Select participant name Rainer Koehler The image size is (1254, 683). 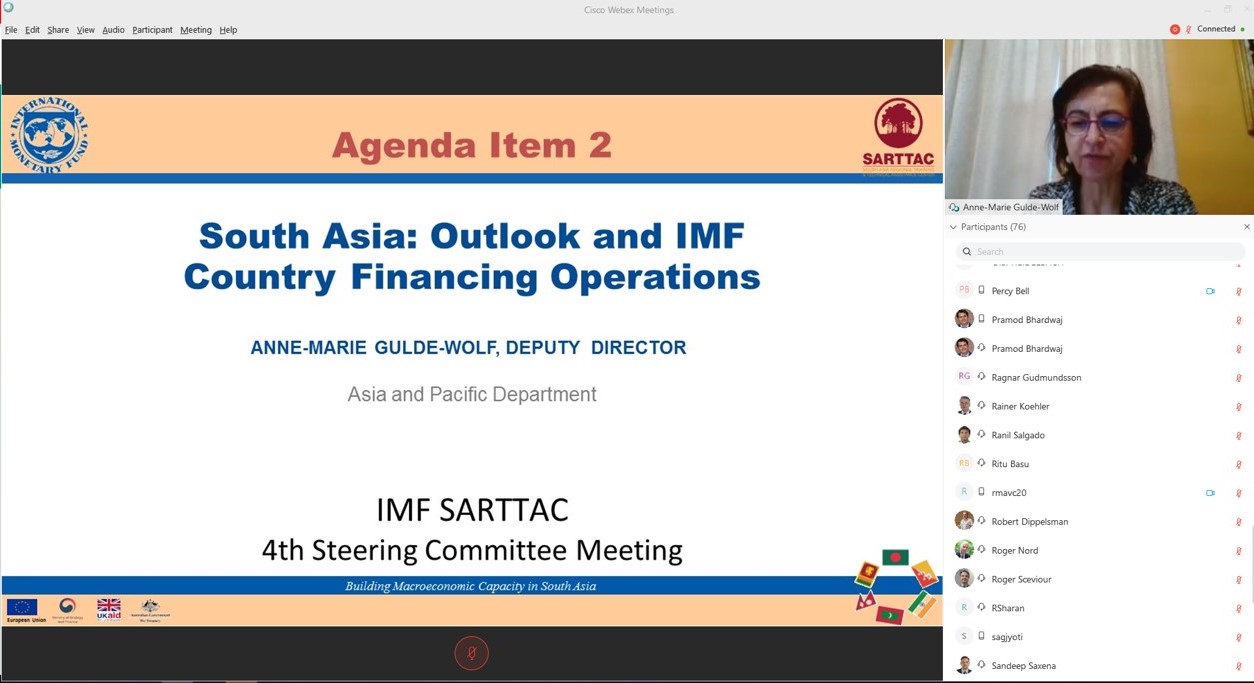(1020, 407)
